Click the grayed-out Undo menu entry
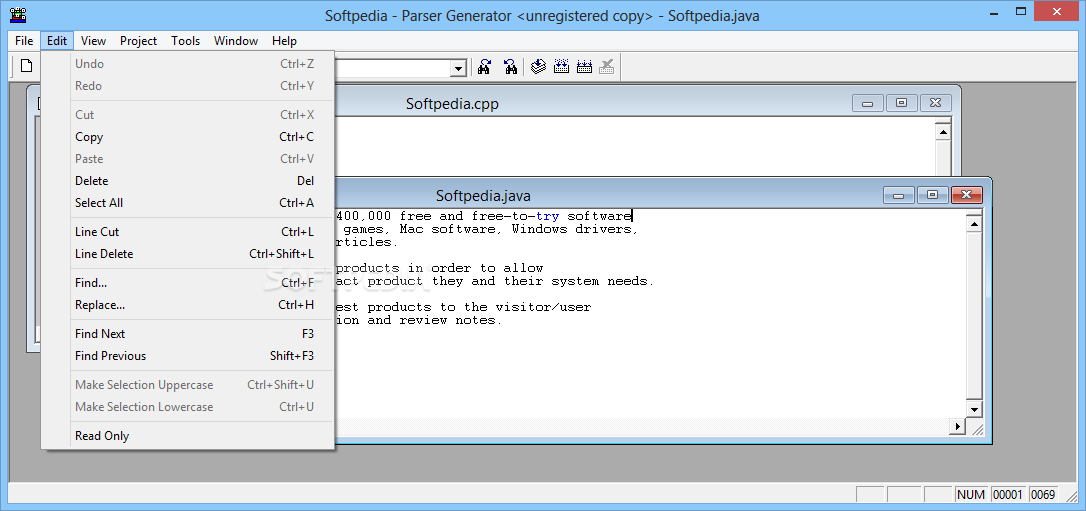Screen dimensions: 1086x511 click(188, 64)
